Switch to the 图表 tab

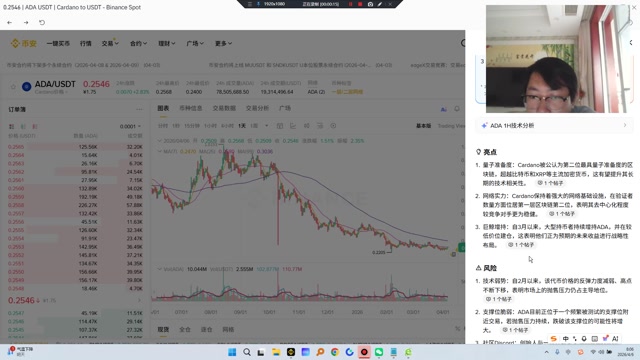click(x=163, y=108)
